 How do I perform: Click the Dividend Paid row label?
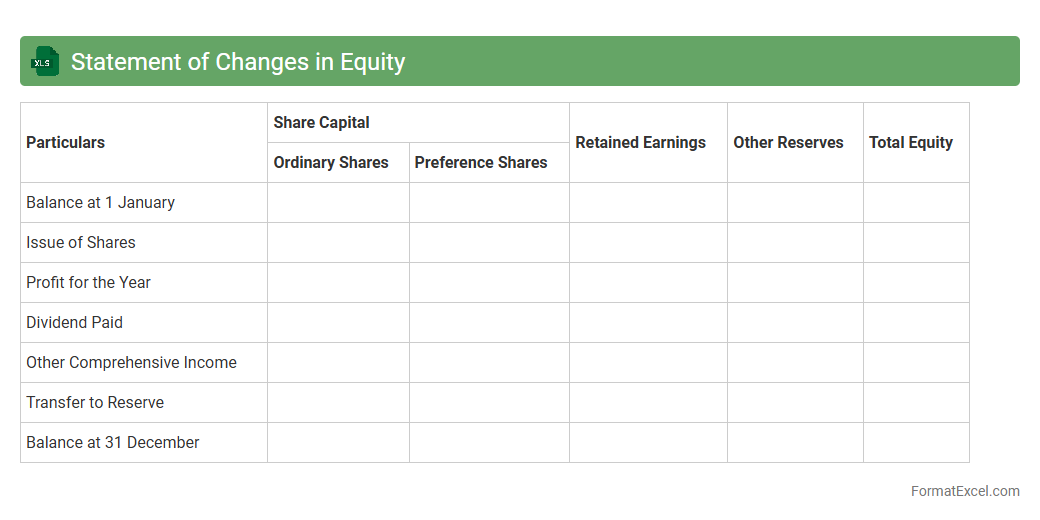[75, 323]
